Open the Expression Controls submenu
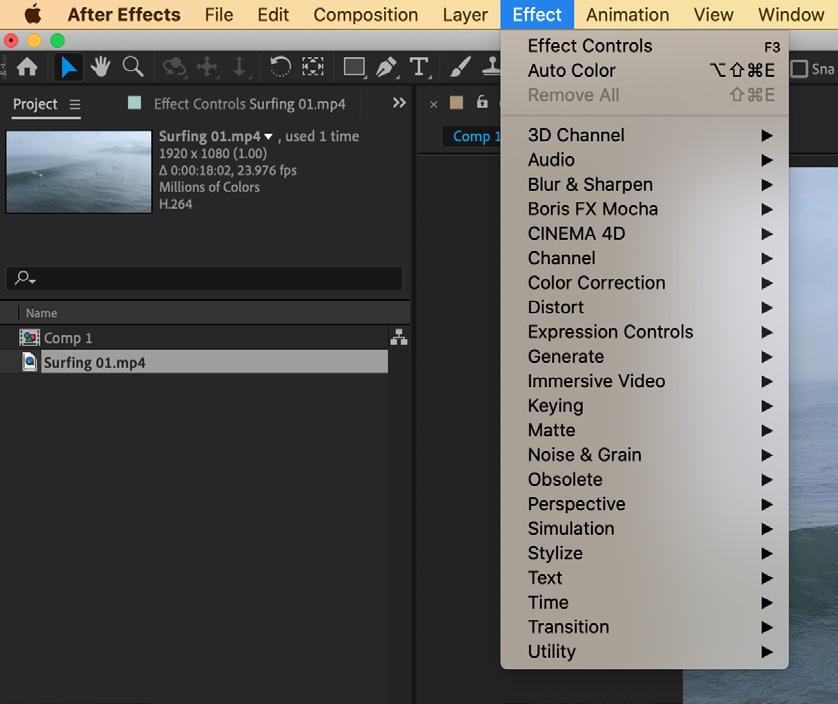The width and height of the screenshot is (838, 704). click(x=645, y=332)
